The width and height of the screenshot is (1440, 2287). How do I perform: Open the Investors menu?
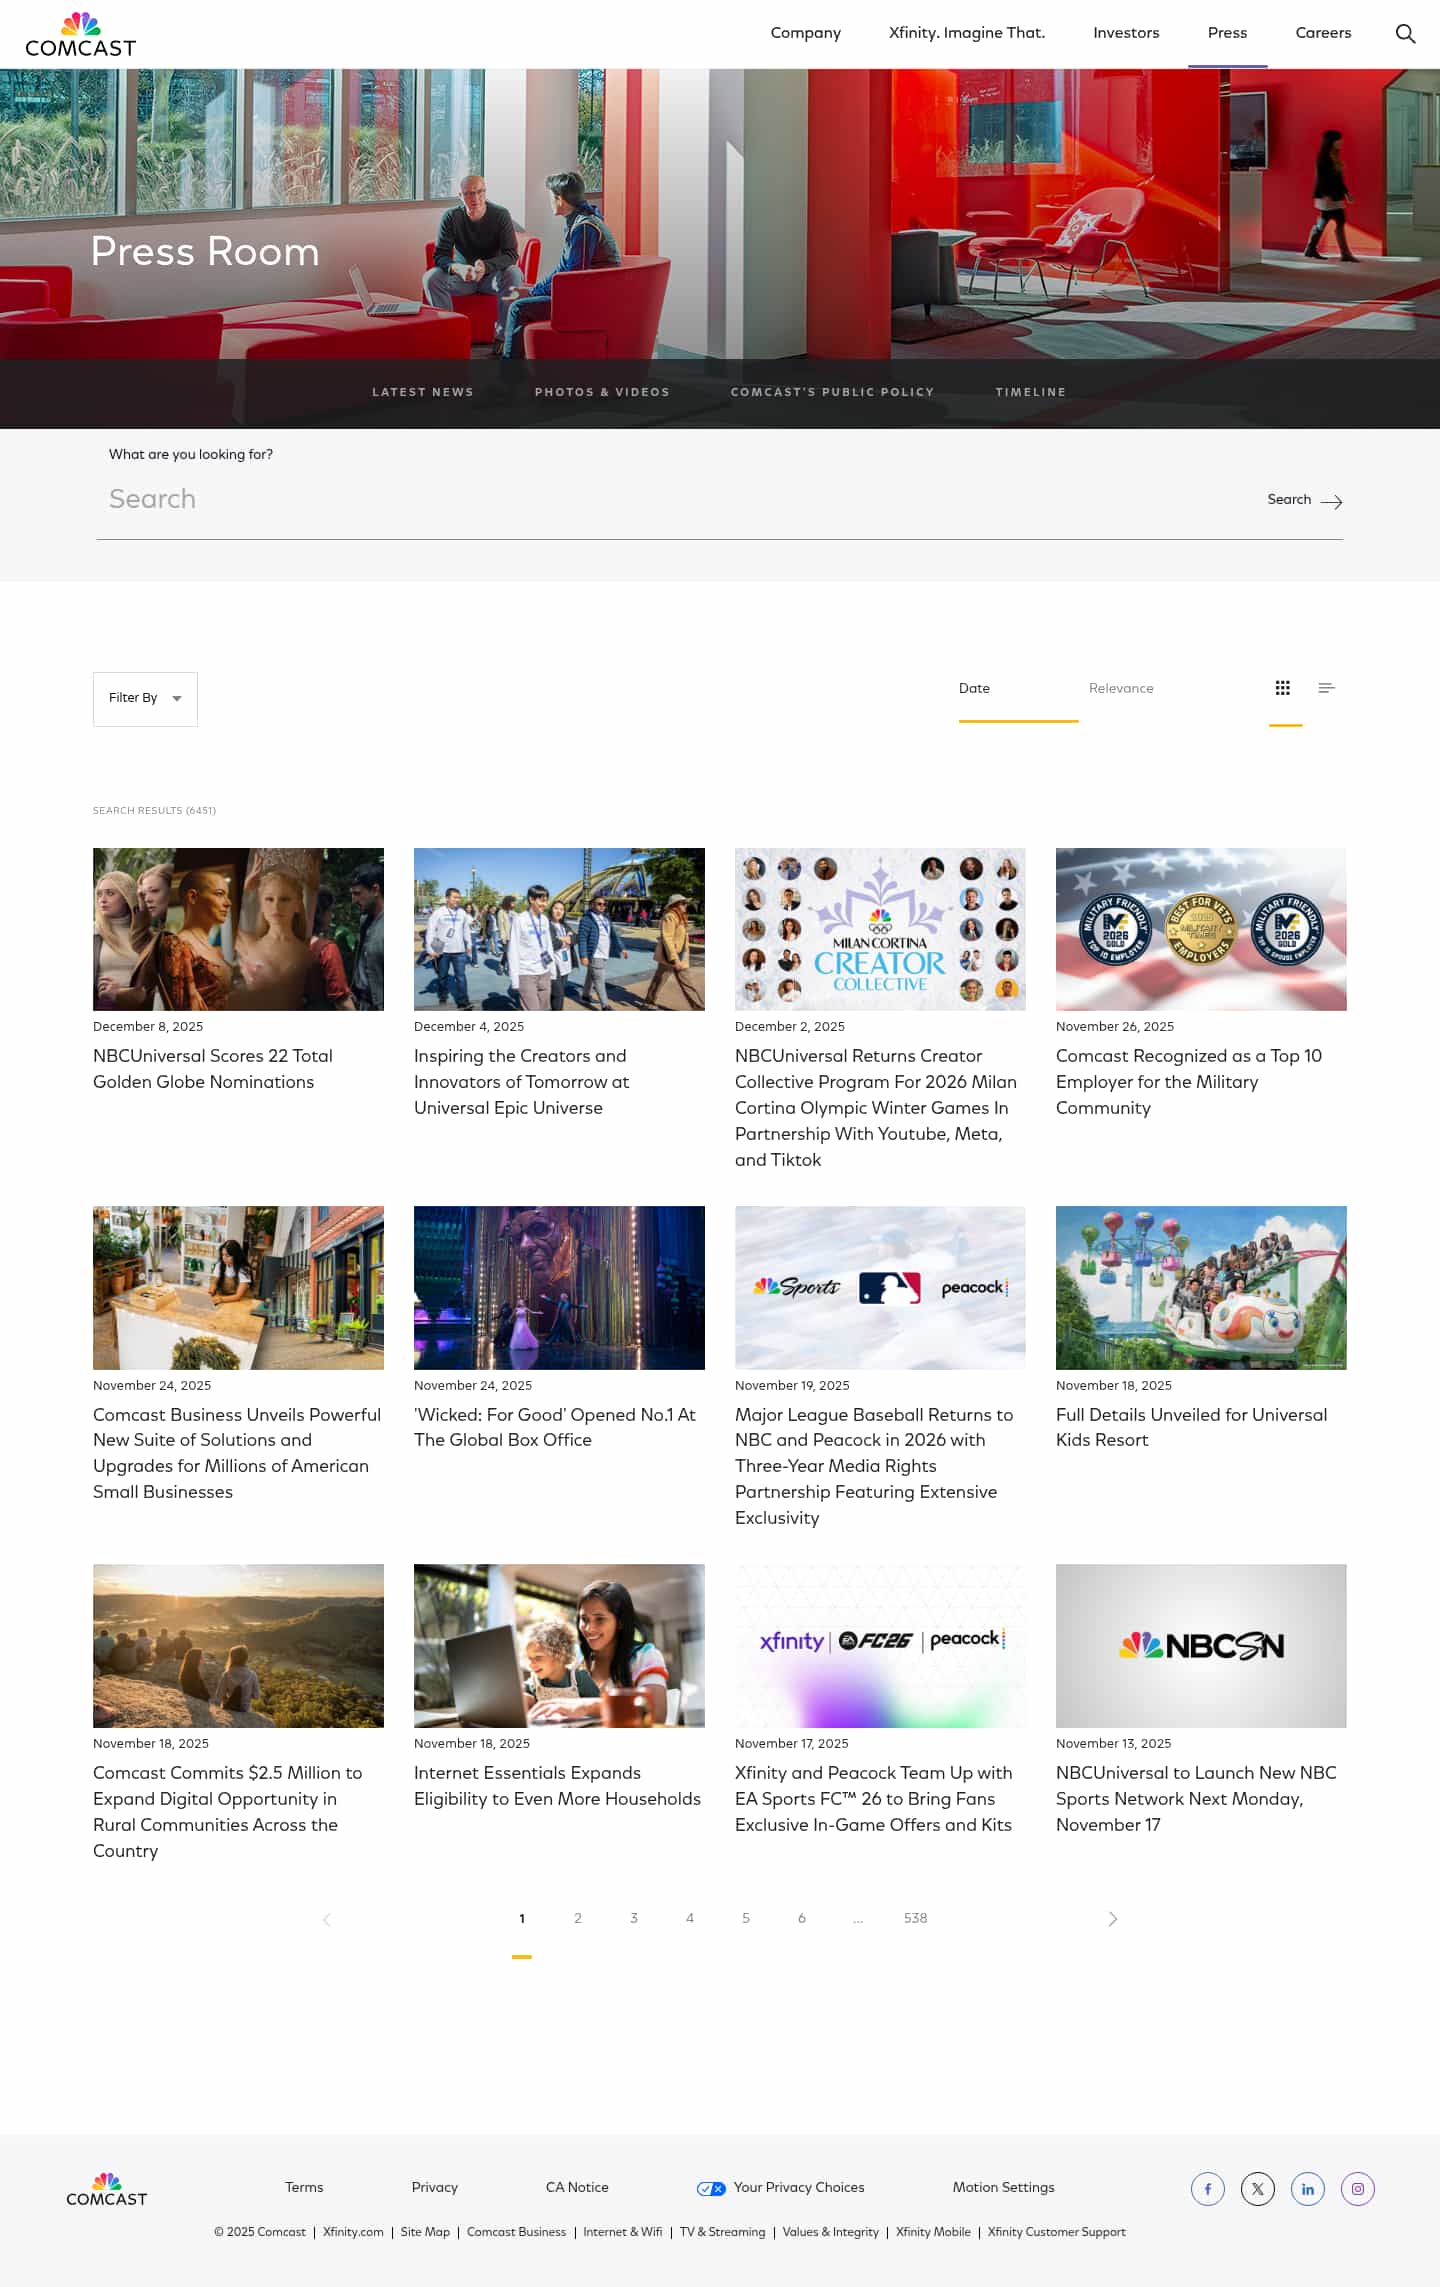[1126, 33]
